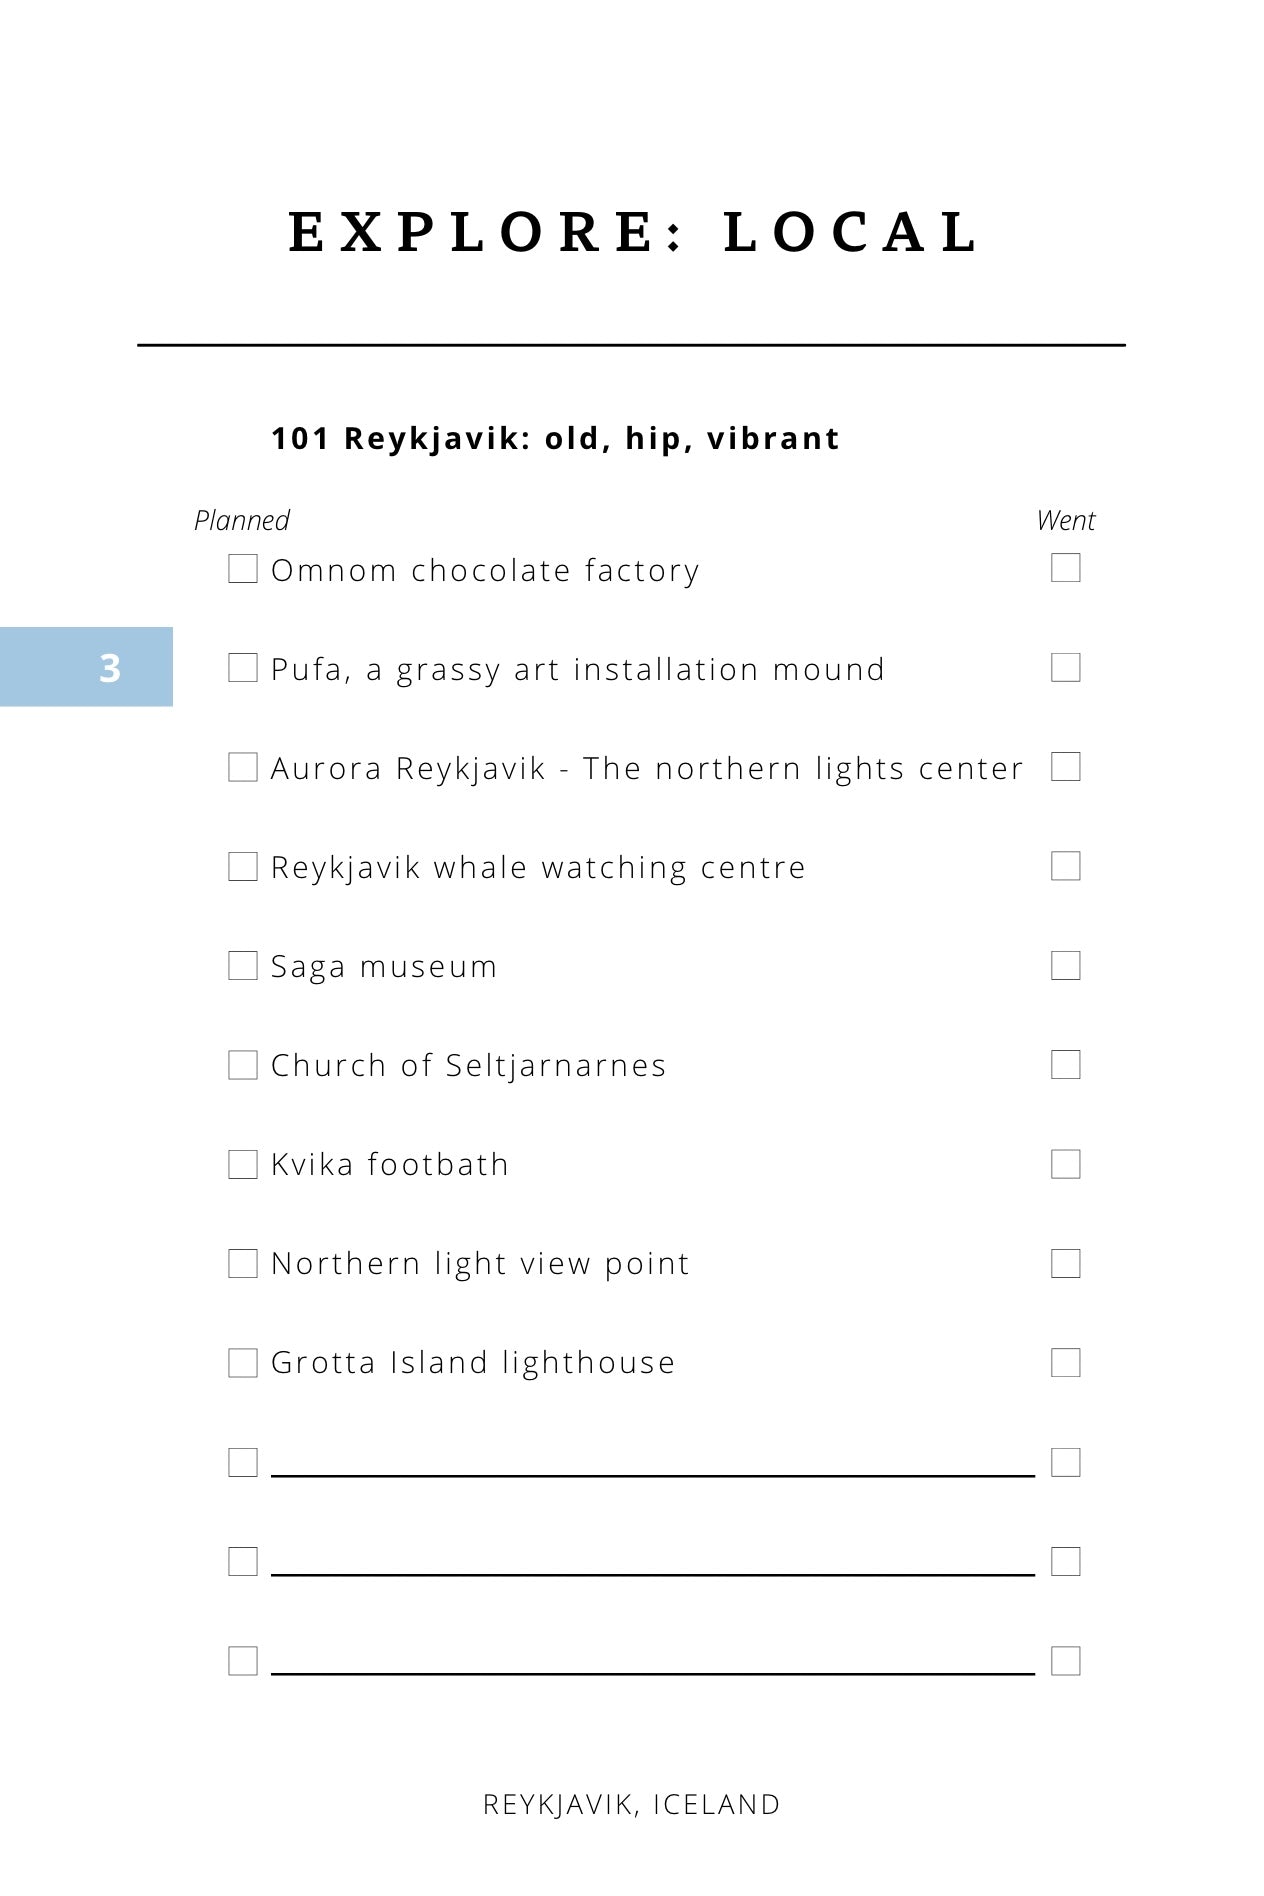Screen dimensions: 1264x1896
Task: Tick Planned box beside Pufa art installation
Action: 243,668
